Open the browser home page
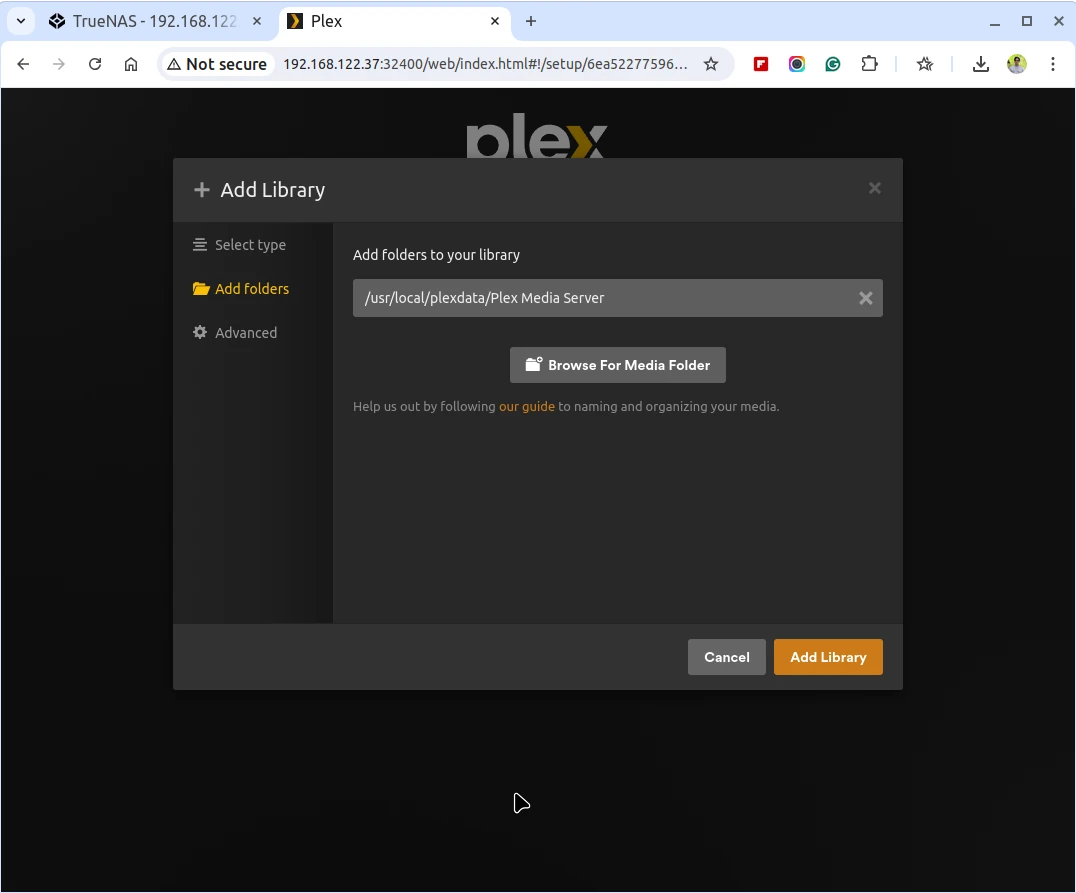 click(130, 64)
